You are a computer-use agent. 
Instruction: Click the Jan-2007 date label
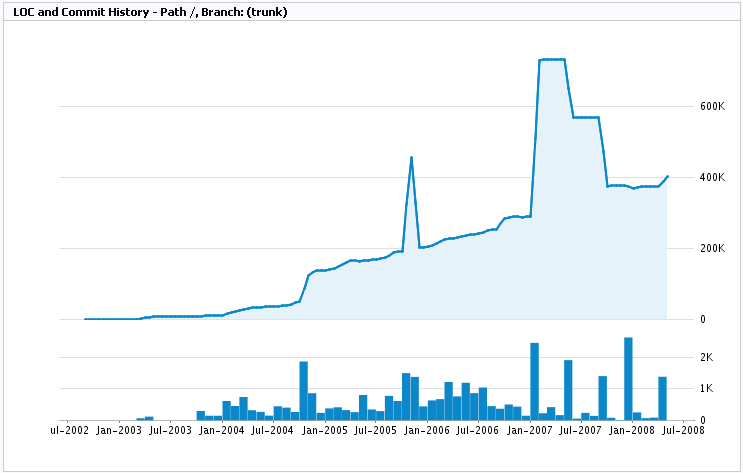tap(527, 430)
